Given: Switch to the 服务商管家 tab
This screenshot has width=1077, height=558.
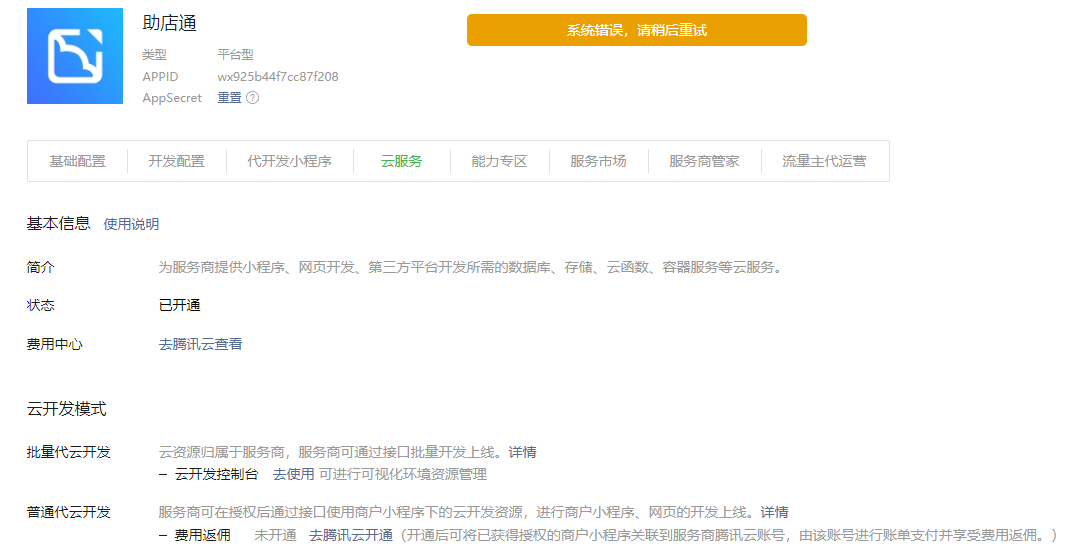Looking at the screenshot, I should (704, 161).
